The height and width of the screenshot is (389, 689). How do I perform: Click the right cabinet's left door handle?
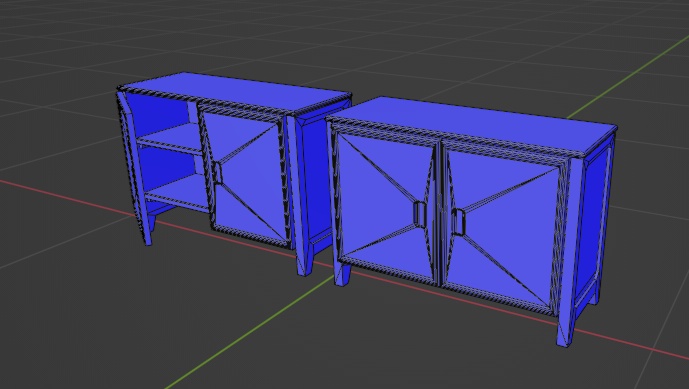pos(420,214)
